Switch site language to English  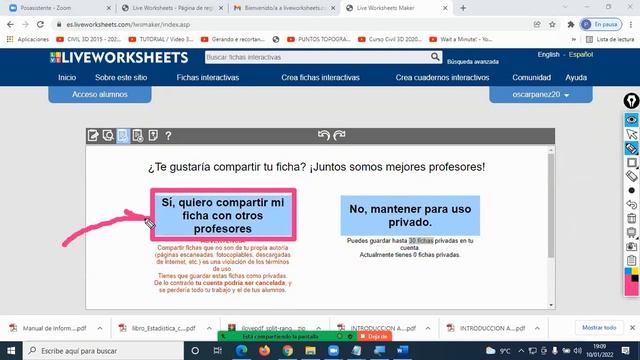[x=548, y=54]
